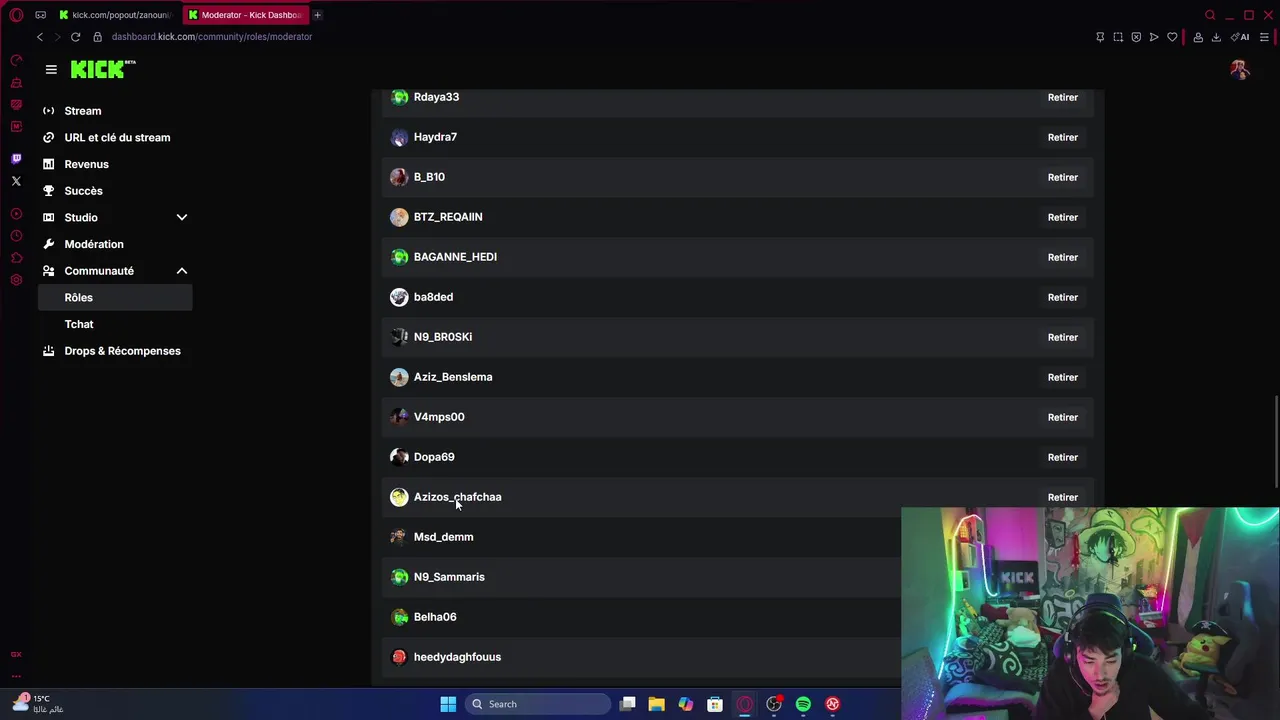The image size is (1280, 720).
Task: Click the username heedydaghfouus
Action: coord(457,657)
